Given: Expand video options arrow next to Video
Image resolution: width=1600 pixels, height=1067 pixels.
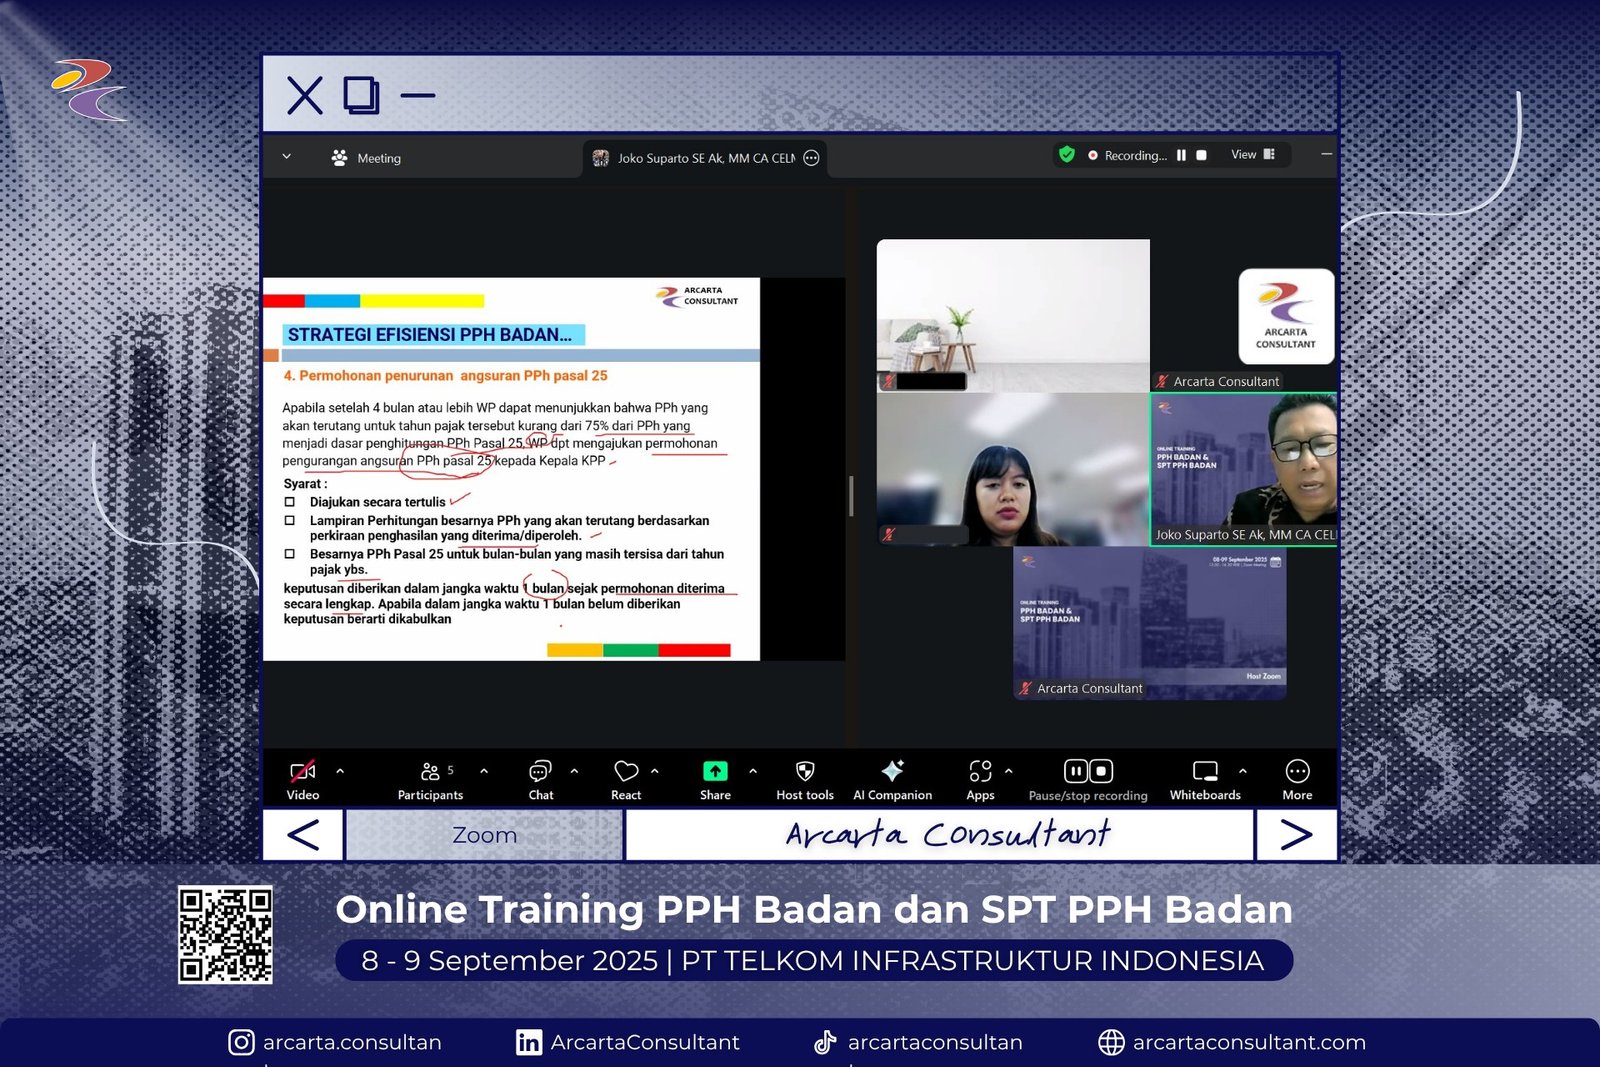Looking at the screenshot, I should click(x=340, y=771).
